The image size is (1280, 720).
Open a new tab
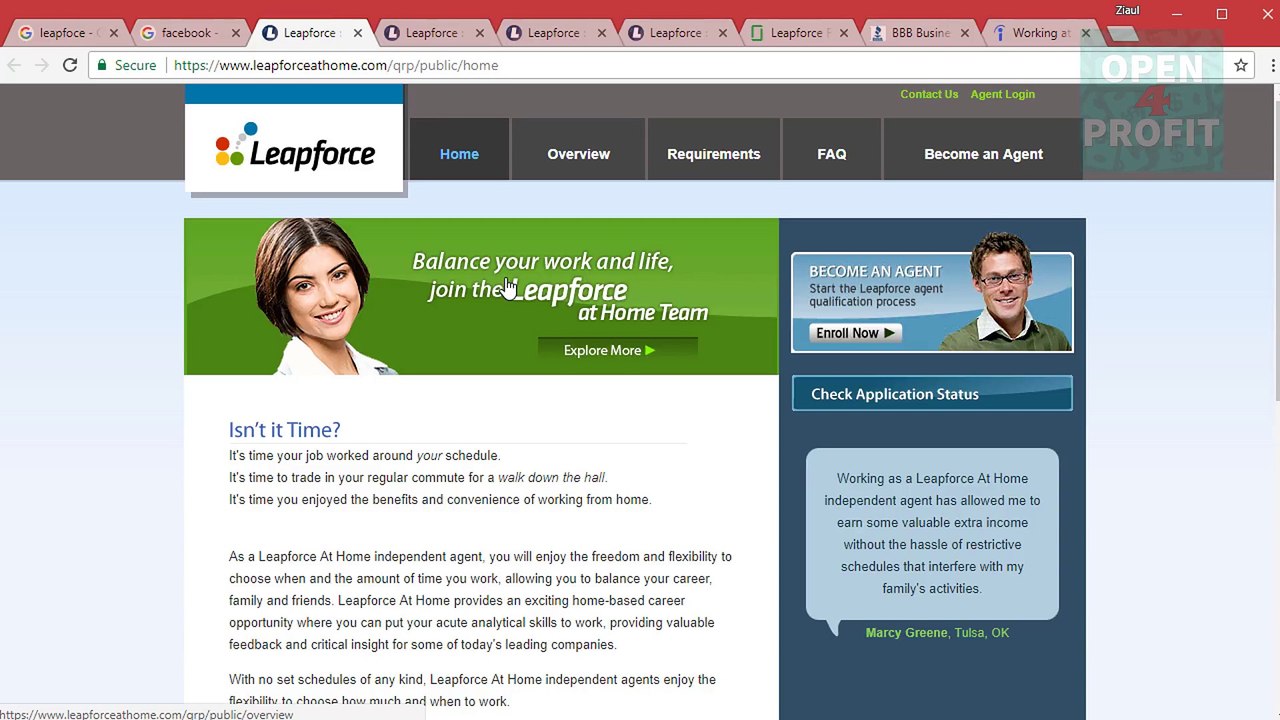coord(1123,34)
